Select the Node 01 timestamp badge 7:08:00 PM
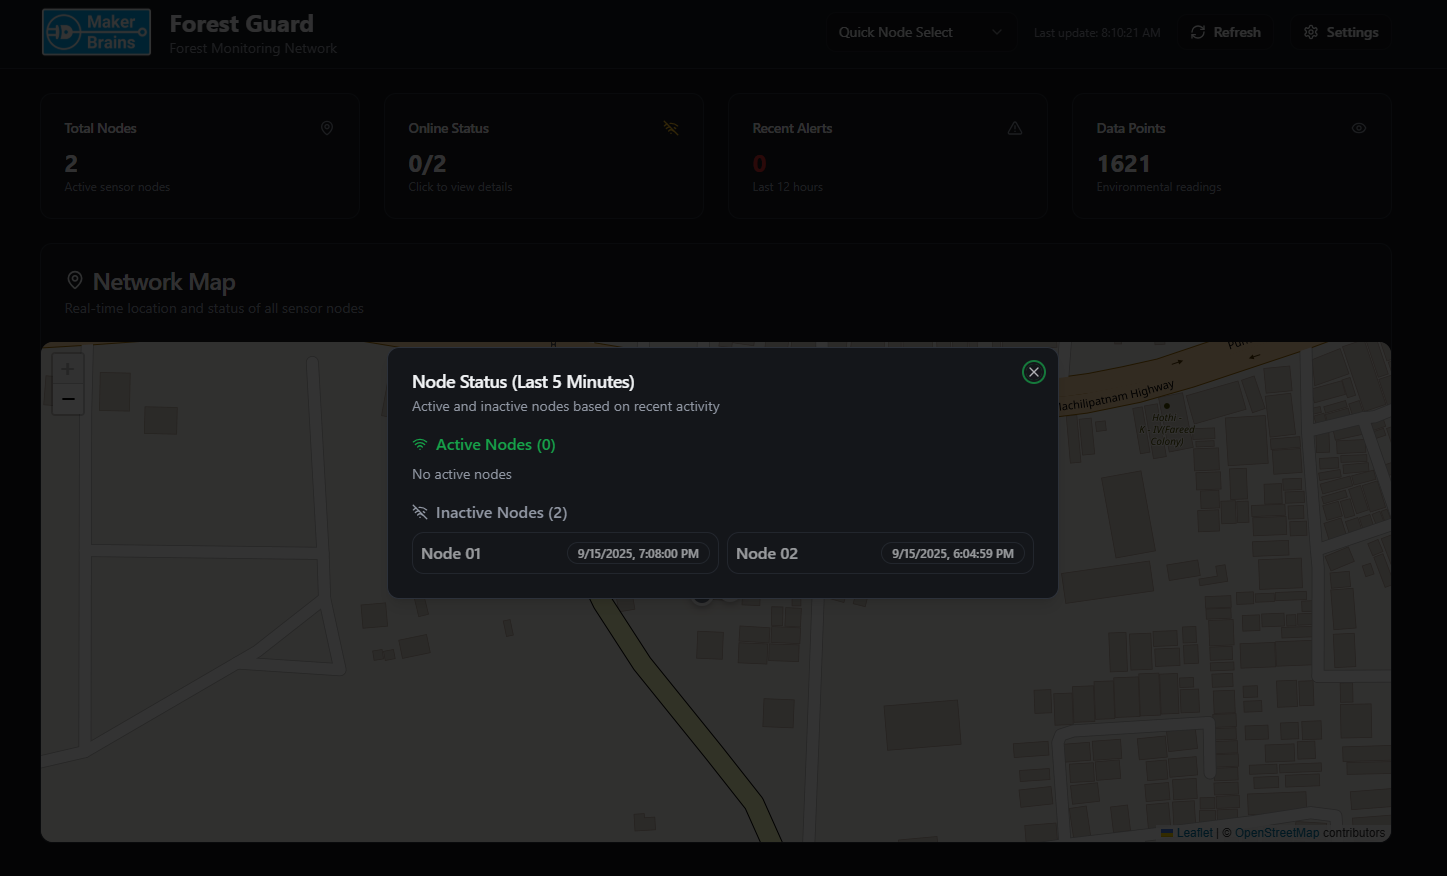 [x=638, y=553]
